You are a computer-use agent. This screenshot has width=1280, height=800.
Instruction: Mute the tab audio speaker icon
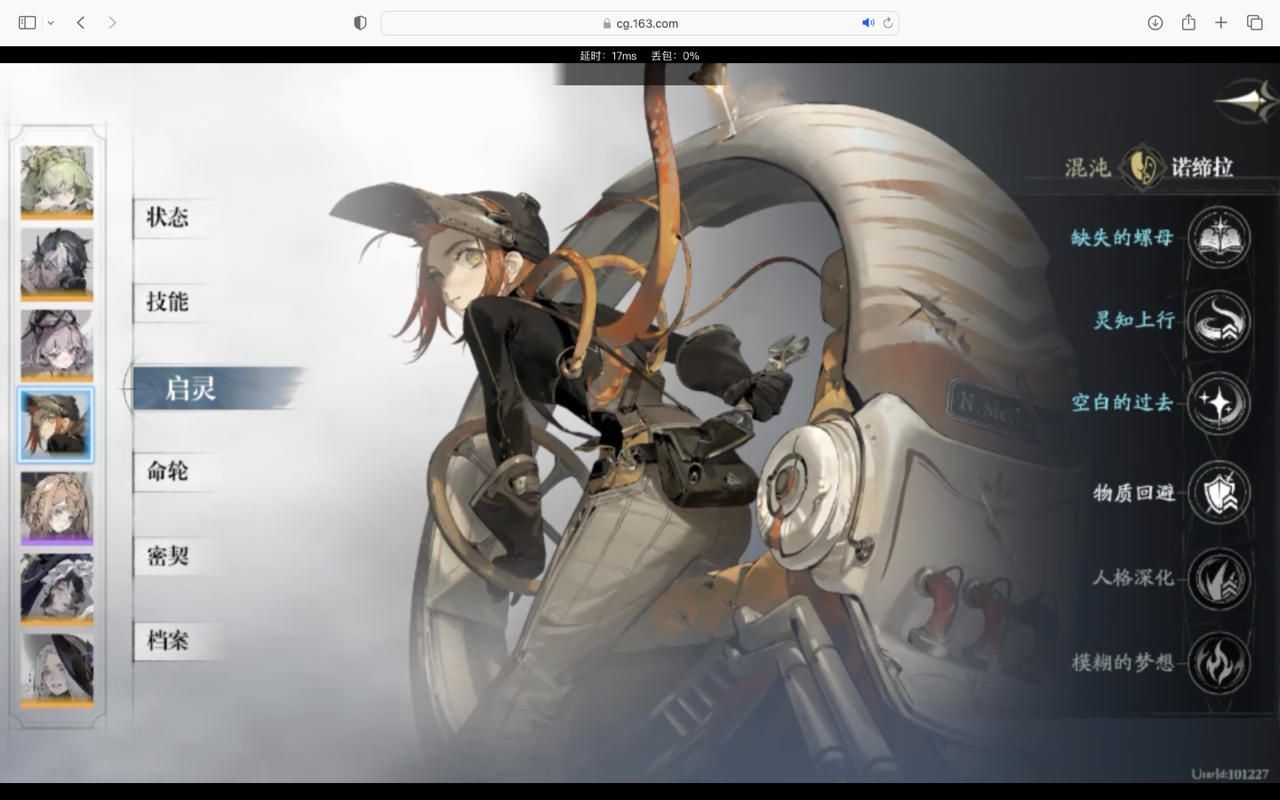point(867,23)
